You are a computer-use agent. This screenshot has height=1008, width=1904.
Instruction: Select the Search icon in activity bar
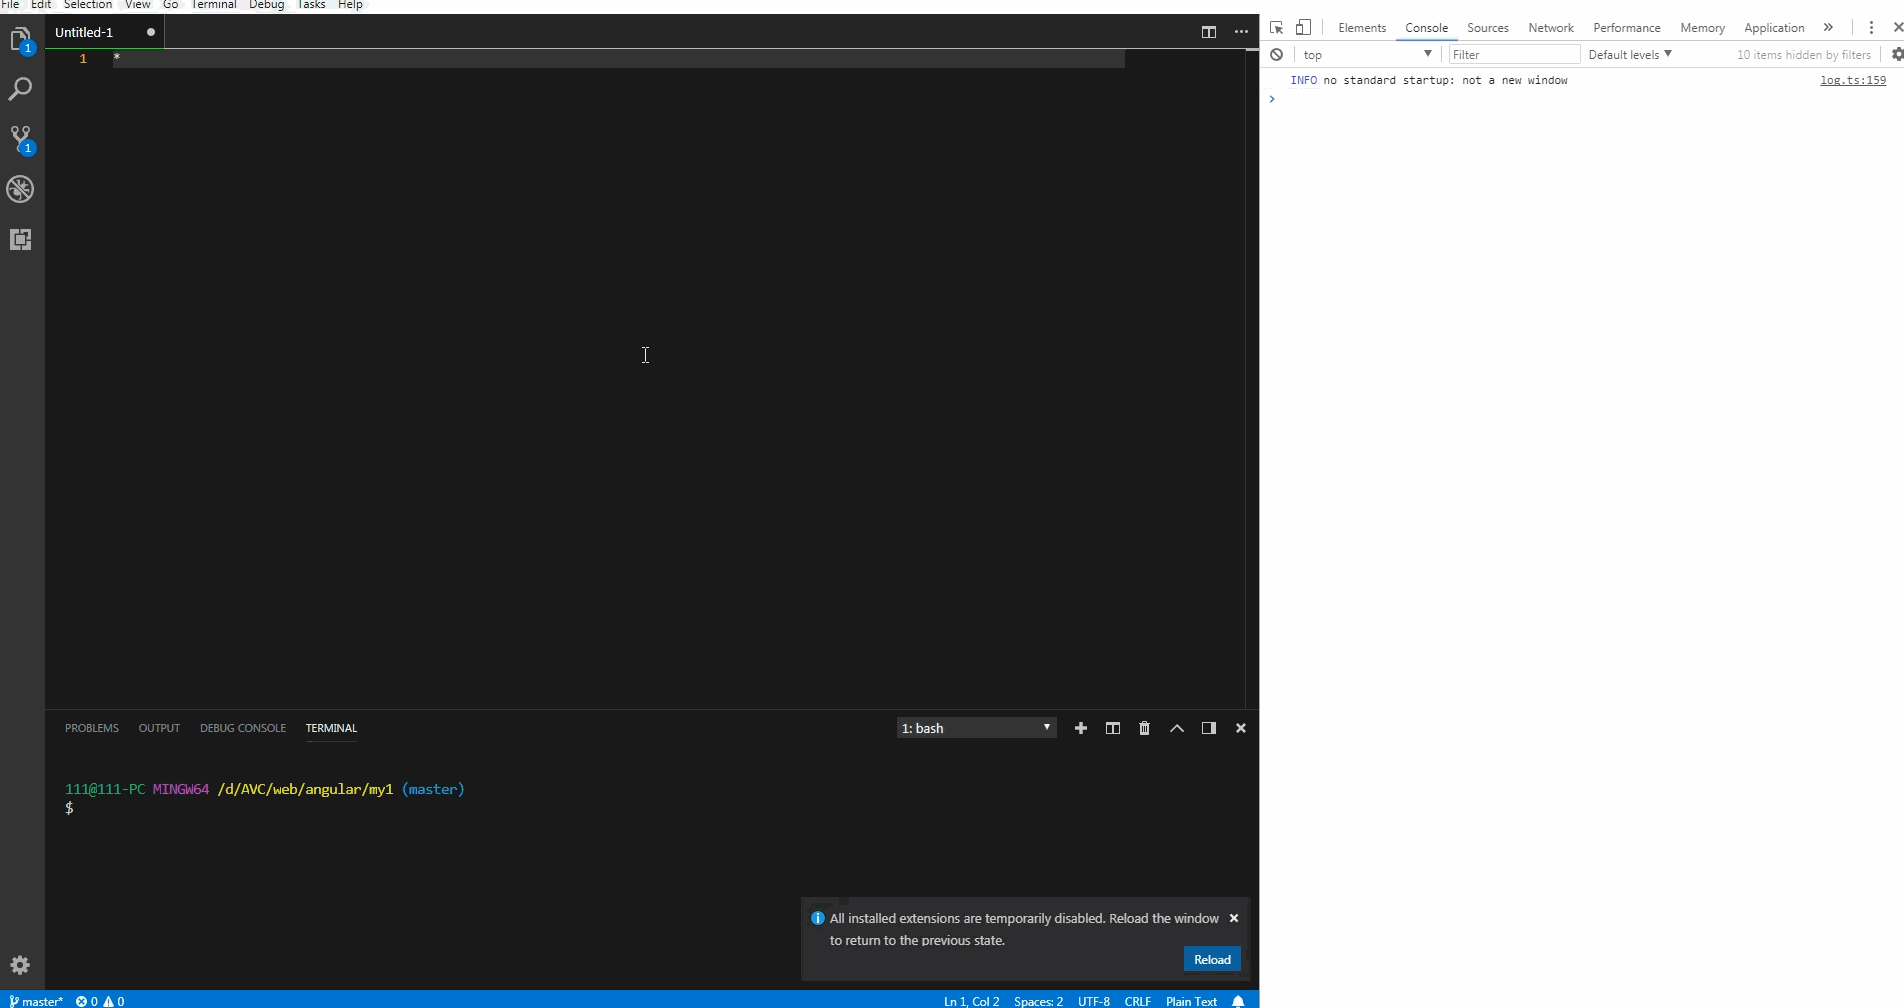click(20, 89)
